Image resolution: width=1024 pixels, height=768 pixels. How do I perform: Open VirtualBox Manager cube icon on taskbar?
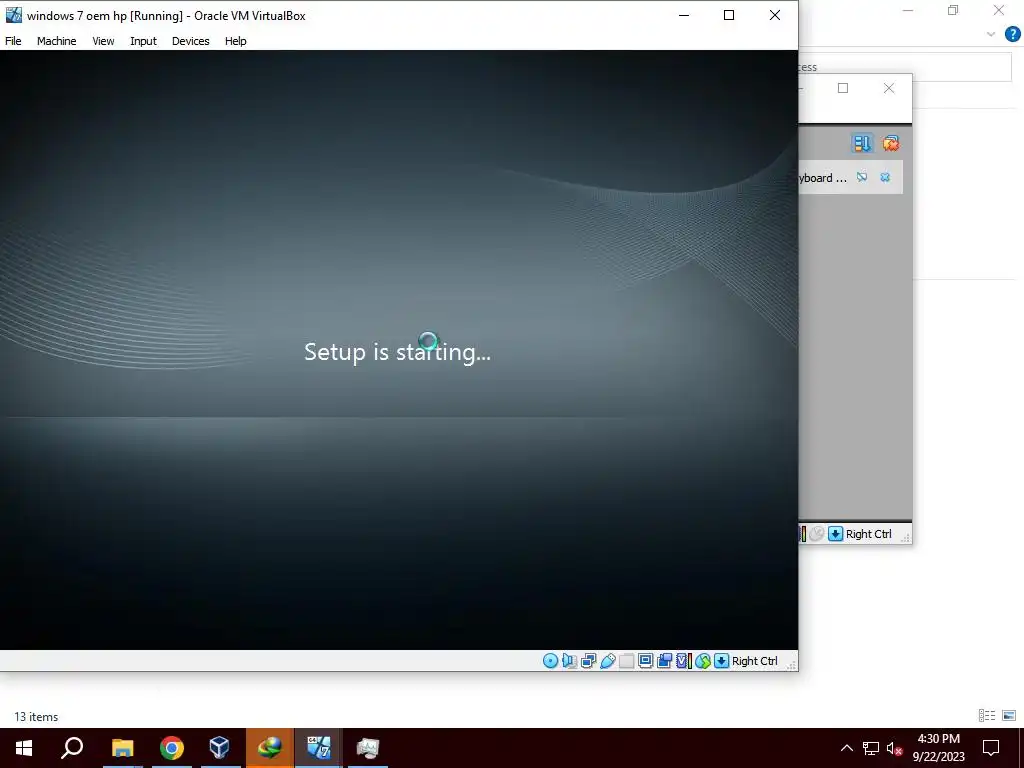(220, 748)
